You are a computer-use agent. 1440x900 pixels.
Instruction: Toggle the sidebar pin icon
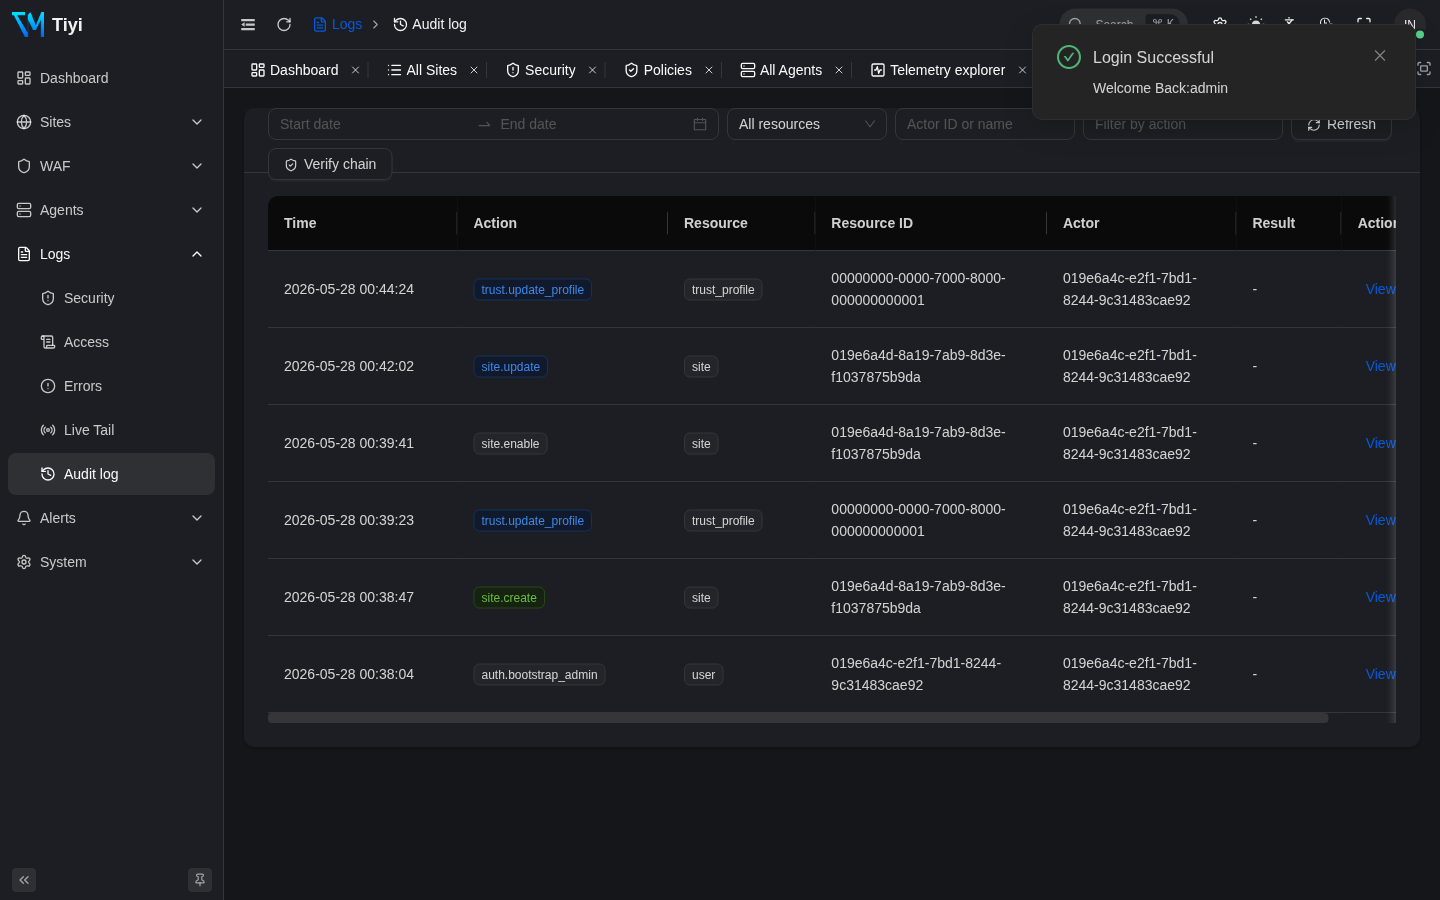click(200, 880)
